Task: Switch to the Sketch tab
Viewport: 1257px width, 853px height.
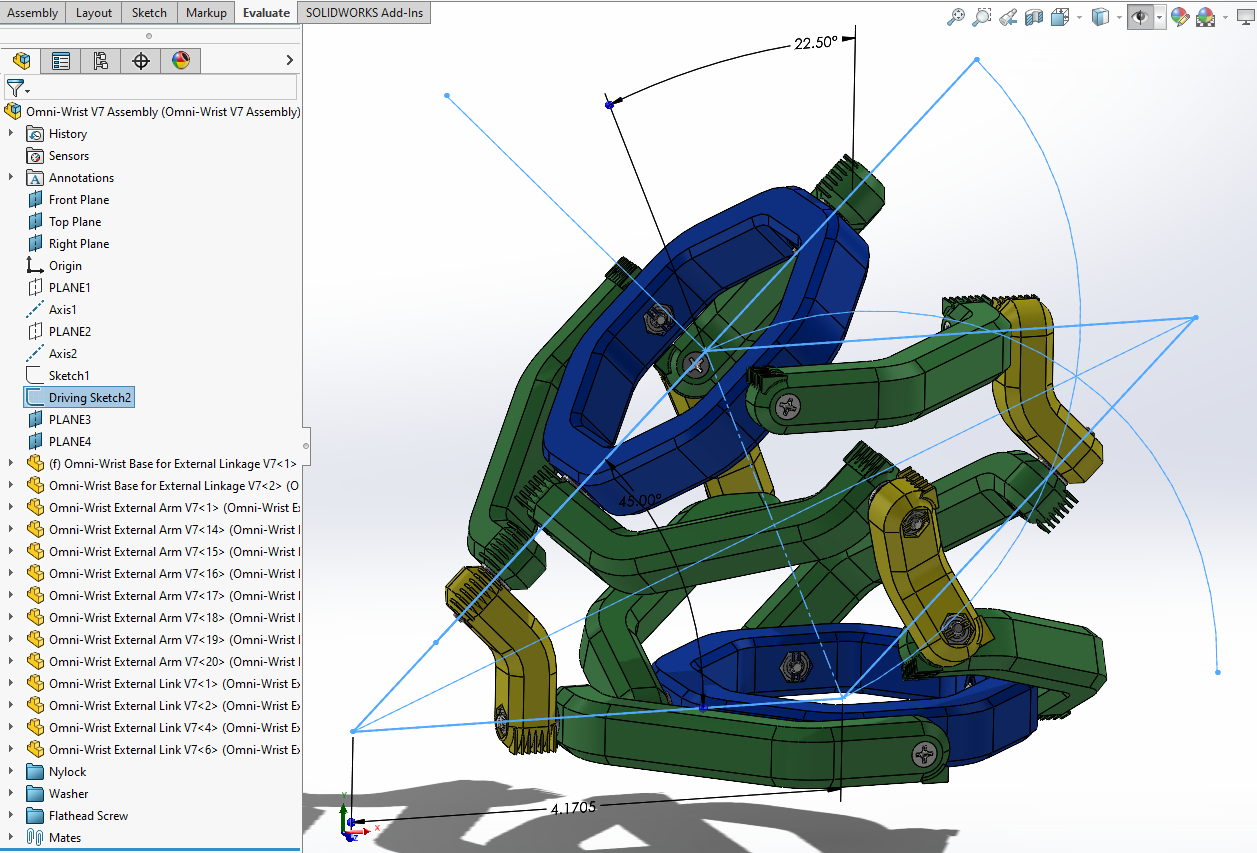Action: click(x=149, y=12)
